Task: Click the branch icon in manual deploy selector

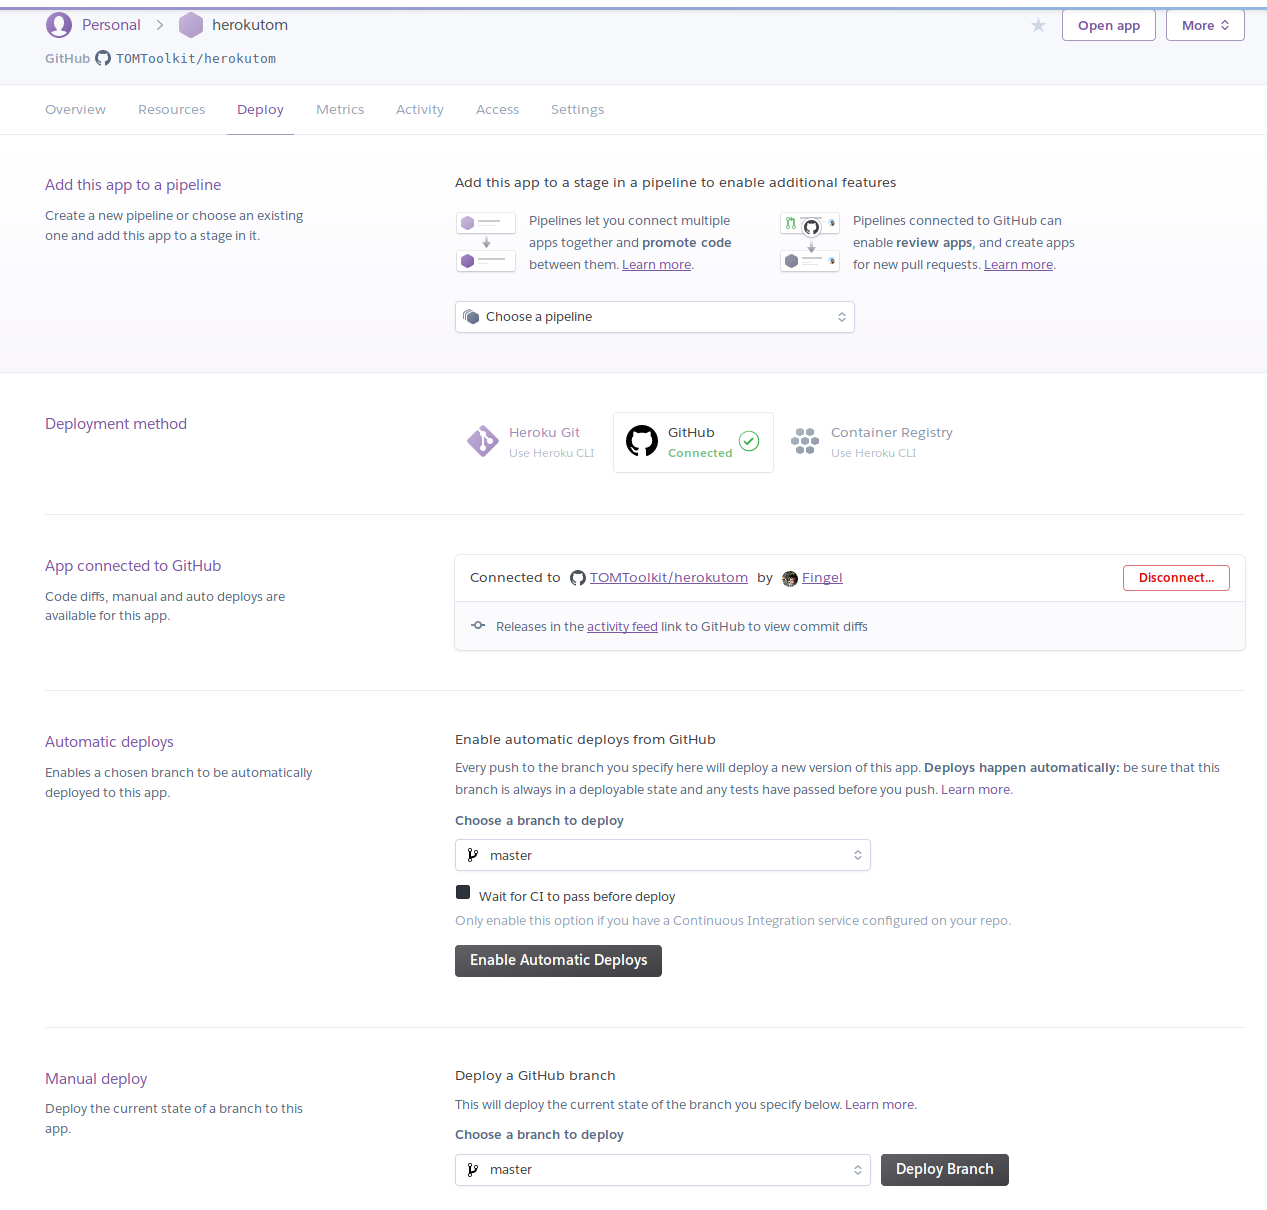Action: [473, 1169]
